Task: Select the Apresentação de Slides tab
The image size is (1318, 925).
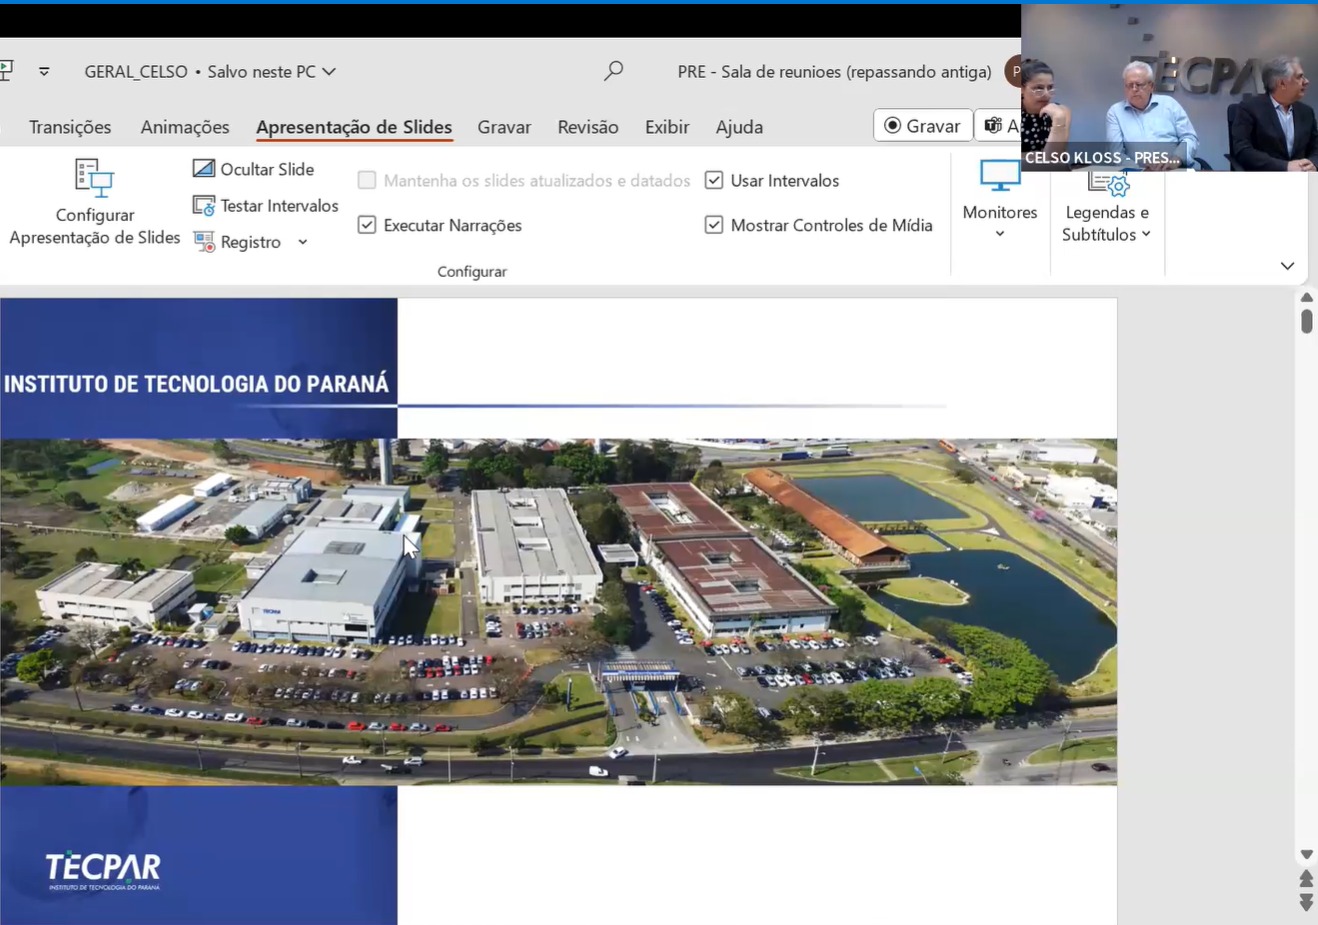Action: click(354, 127)
